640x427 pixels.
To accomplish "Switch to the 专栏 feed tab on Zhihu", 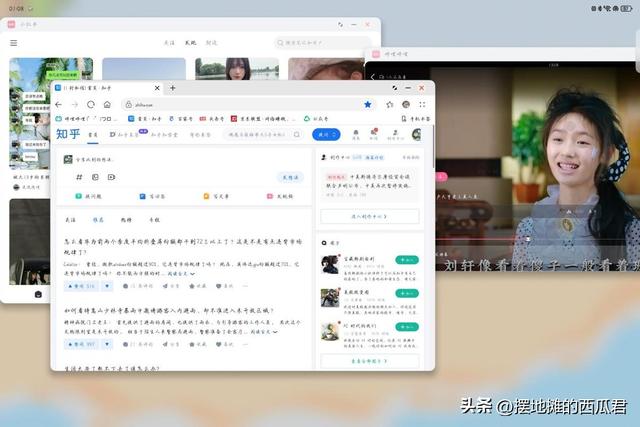I will tap(154, 220).
